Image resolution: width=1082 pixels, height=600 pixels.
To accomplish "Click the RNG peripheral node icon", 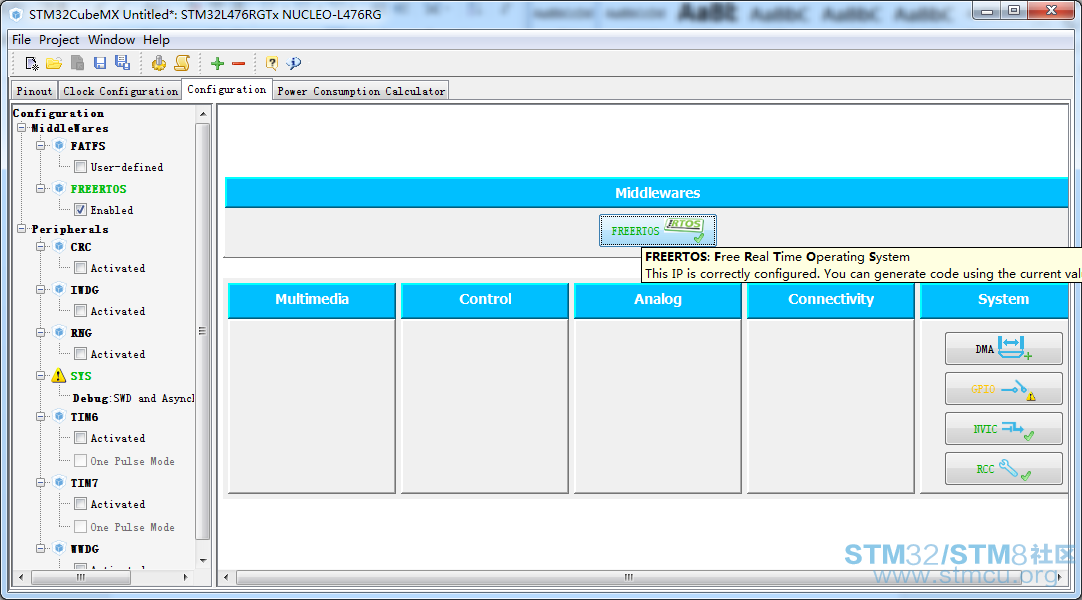I will click(x=59, y=332).
